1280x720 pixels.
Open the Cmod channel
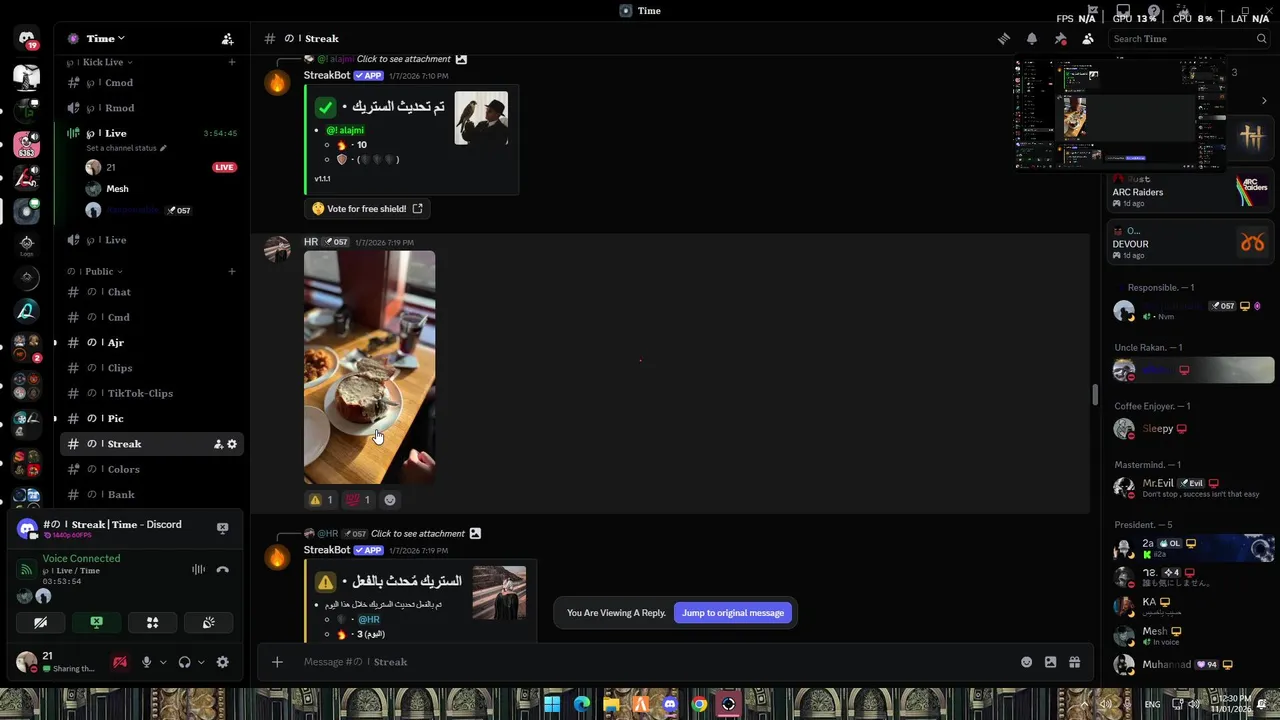tap(151, 83)
